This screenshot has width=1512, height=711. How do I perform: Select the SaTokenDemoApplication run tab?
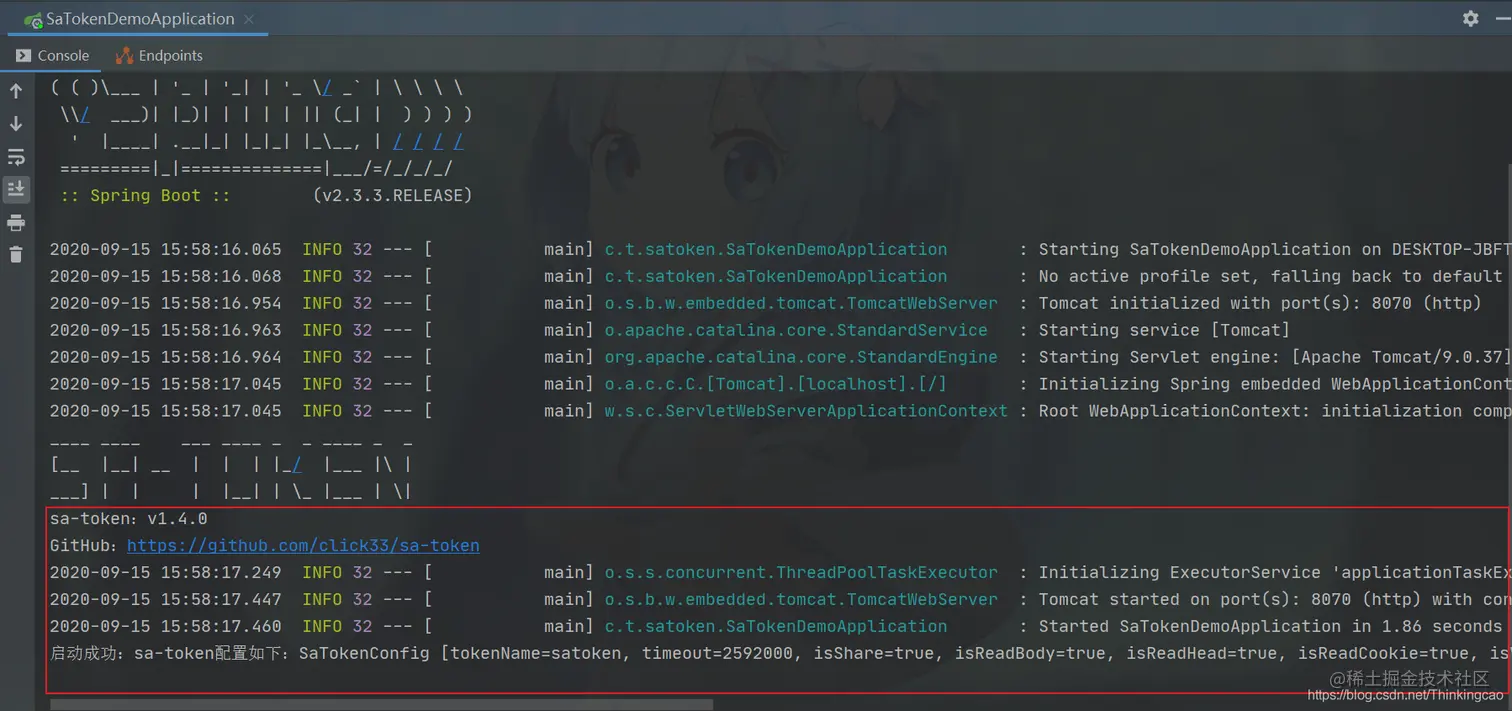tap(139, 19)
